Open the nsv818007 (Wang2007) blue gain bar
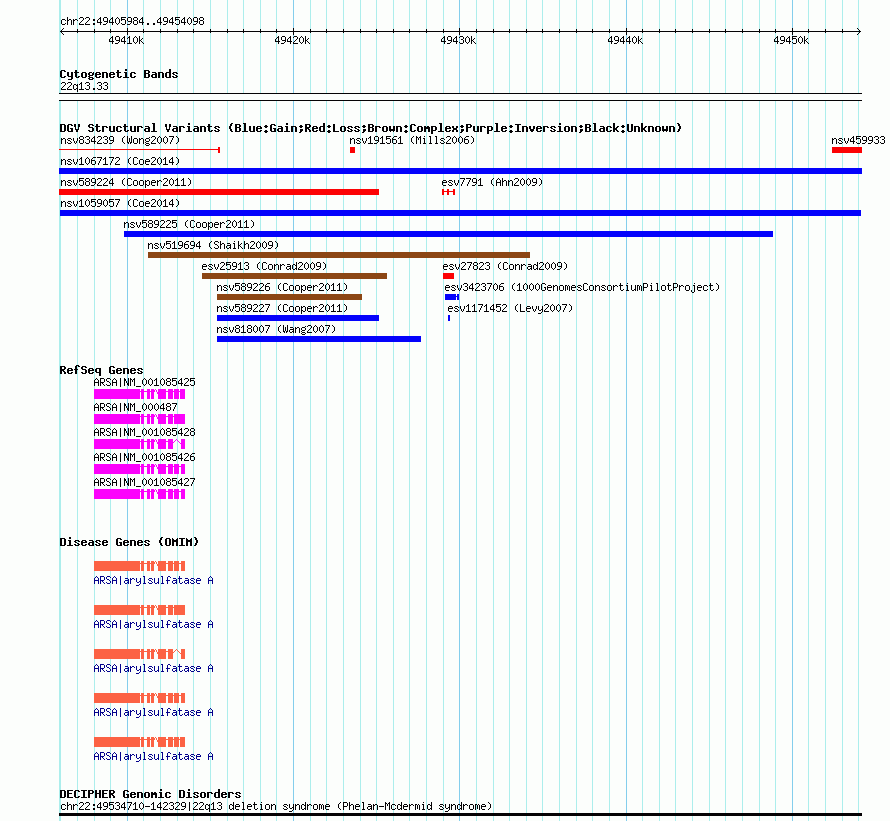Screen dimensions: 890x821 [x=319, y=339]
